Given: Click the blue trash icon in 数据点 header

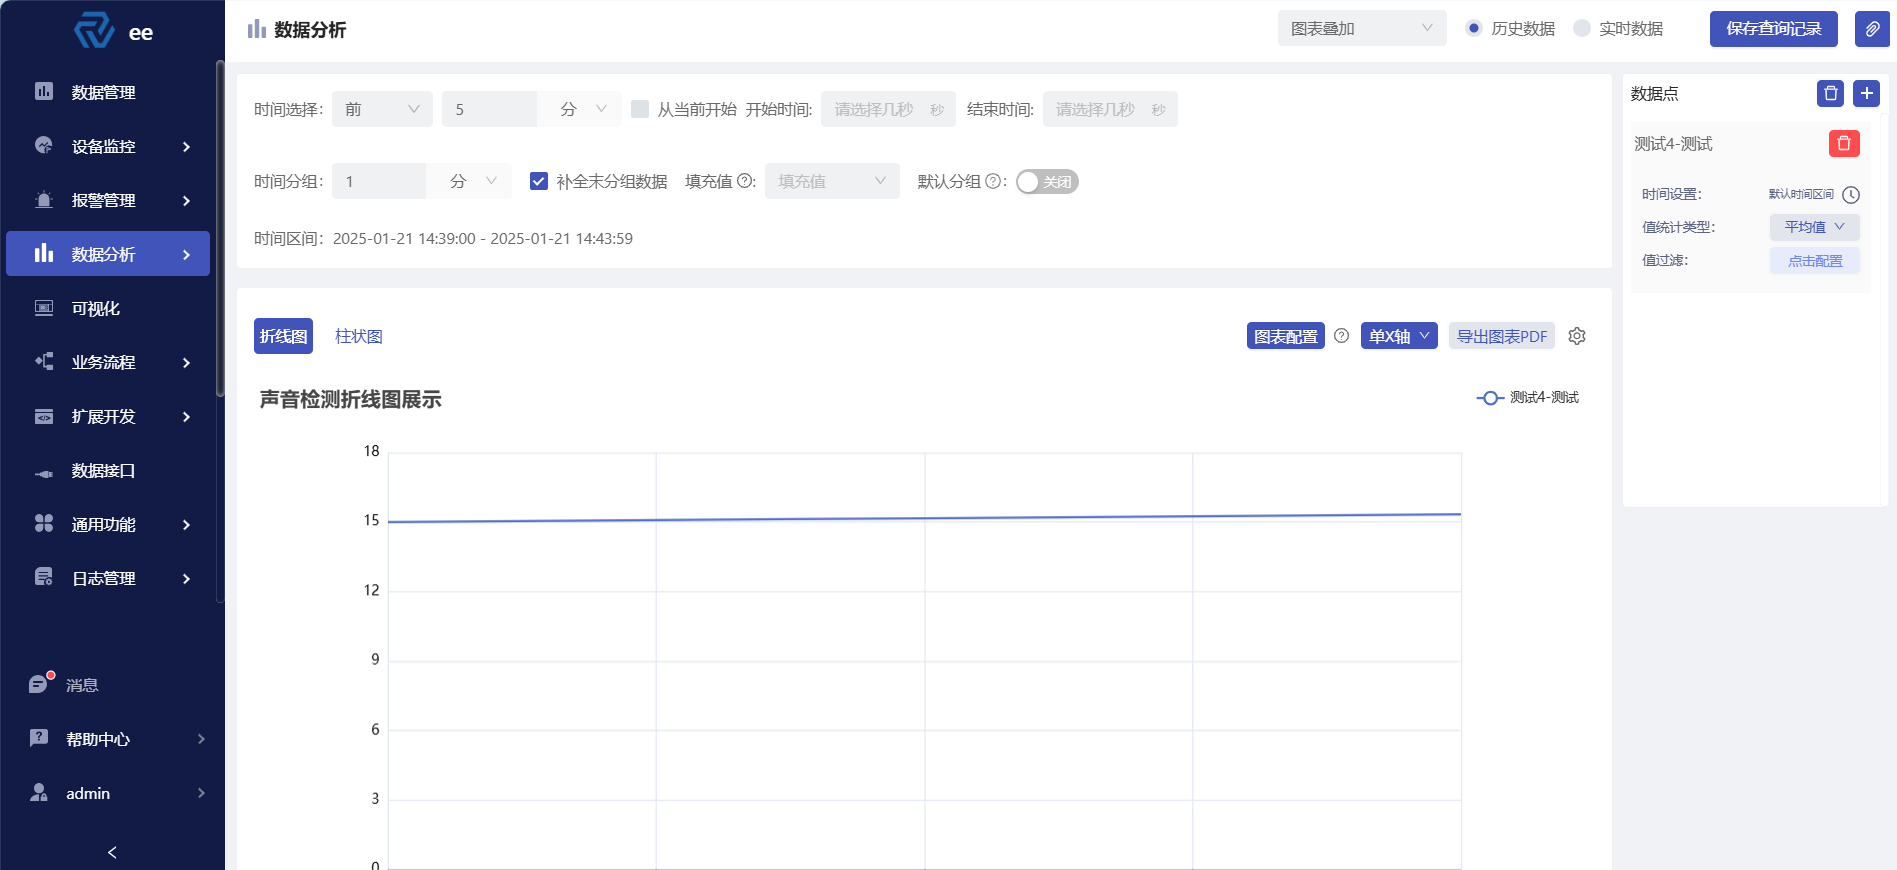Looking at the screenshot, I should [x=1830, y=93].
